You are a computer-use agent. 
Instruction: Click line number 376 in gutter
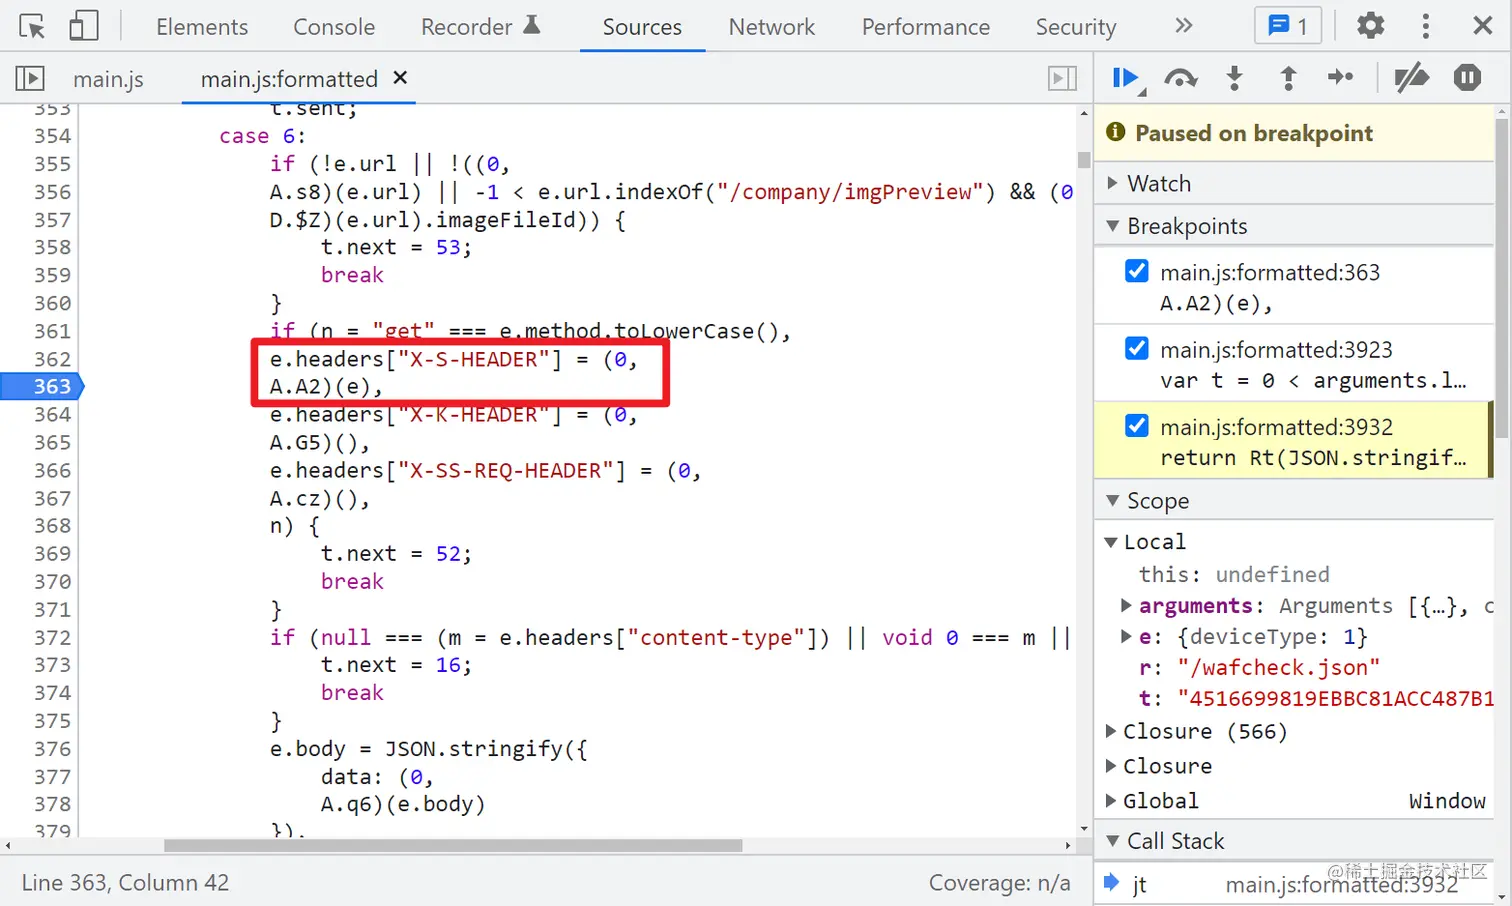coord(52,748)
